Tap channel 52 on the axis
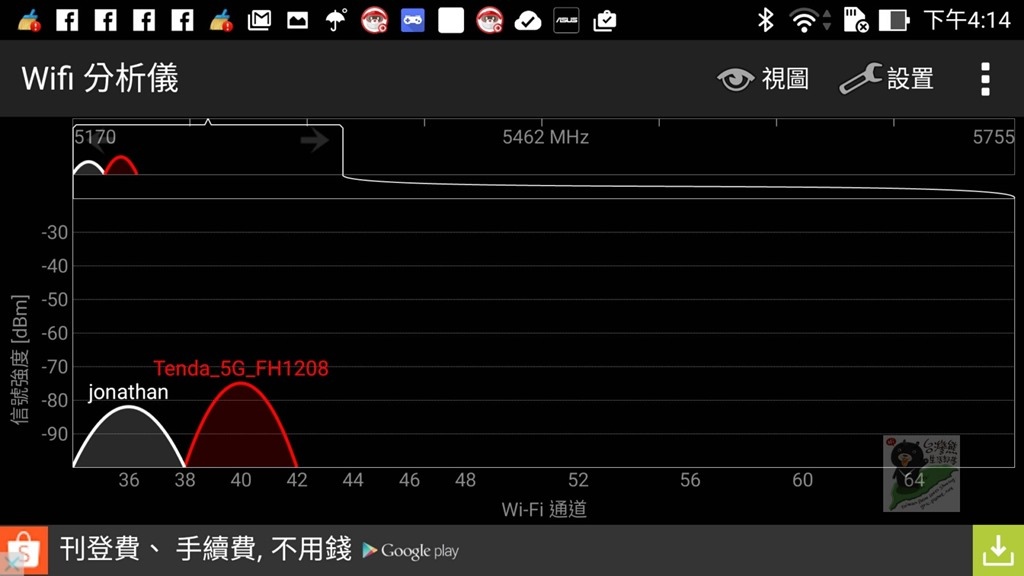Viewport: 1024px width, 576px height. click(x=578, y=480)
